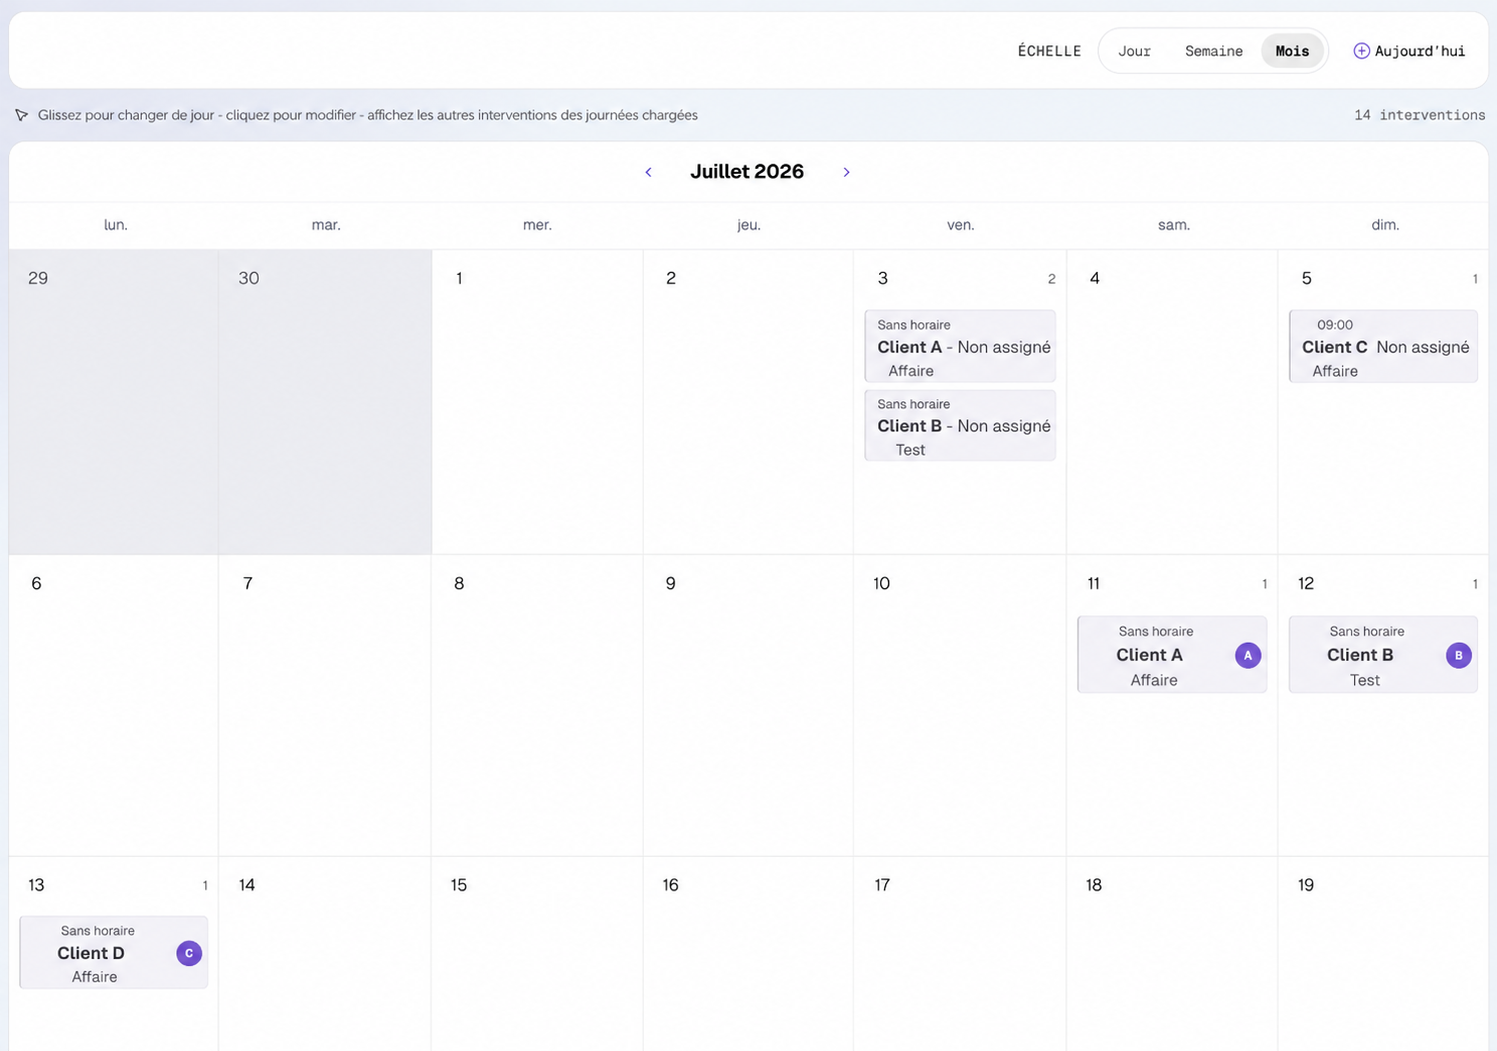Viewport: 1497px width, 1051px height.
Task: Select day number 1 cell
Action: 537,402
